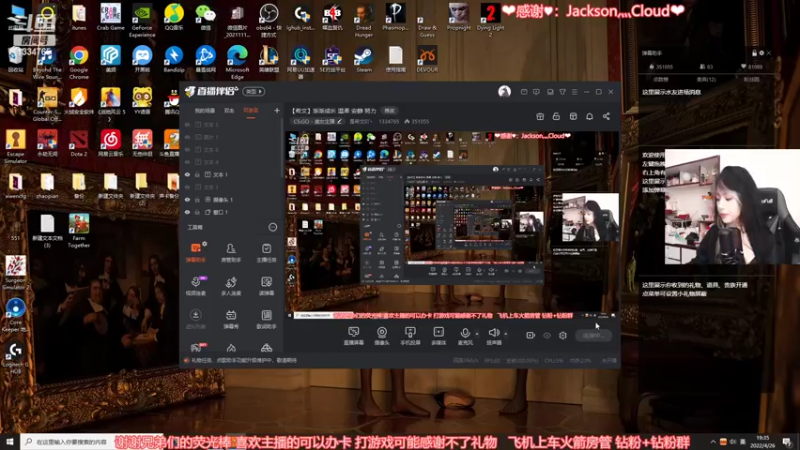Screen dimensions: 800x450
Task: Toggle lock on 摄像头 1 layer
Action: click(x=197, y=199)
